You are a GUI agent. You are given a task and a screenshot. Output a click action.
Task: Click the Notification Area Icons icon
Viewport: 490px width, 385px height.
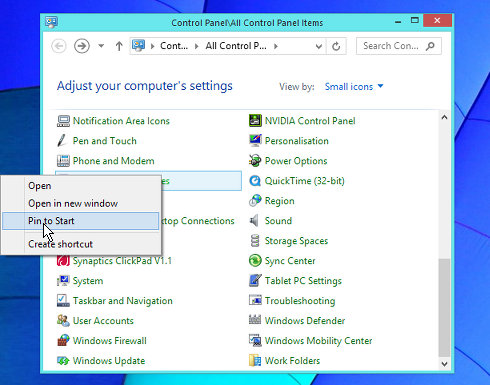[63, 121]
